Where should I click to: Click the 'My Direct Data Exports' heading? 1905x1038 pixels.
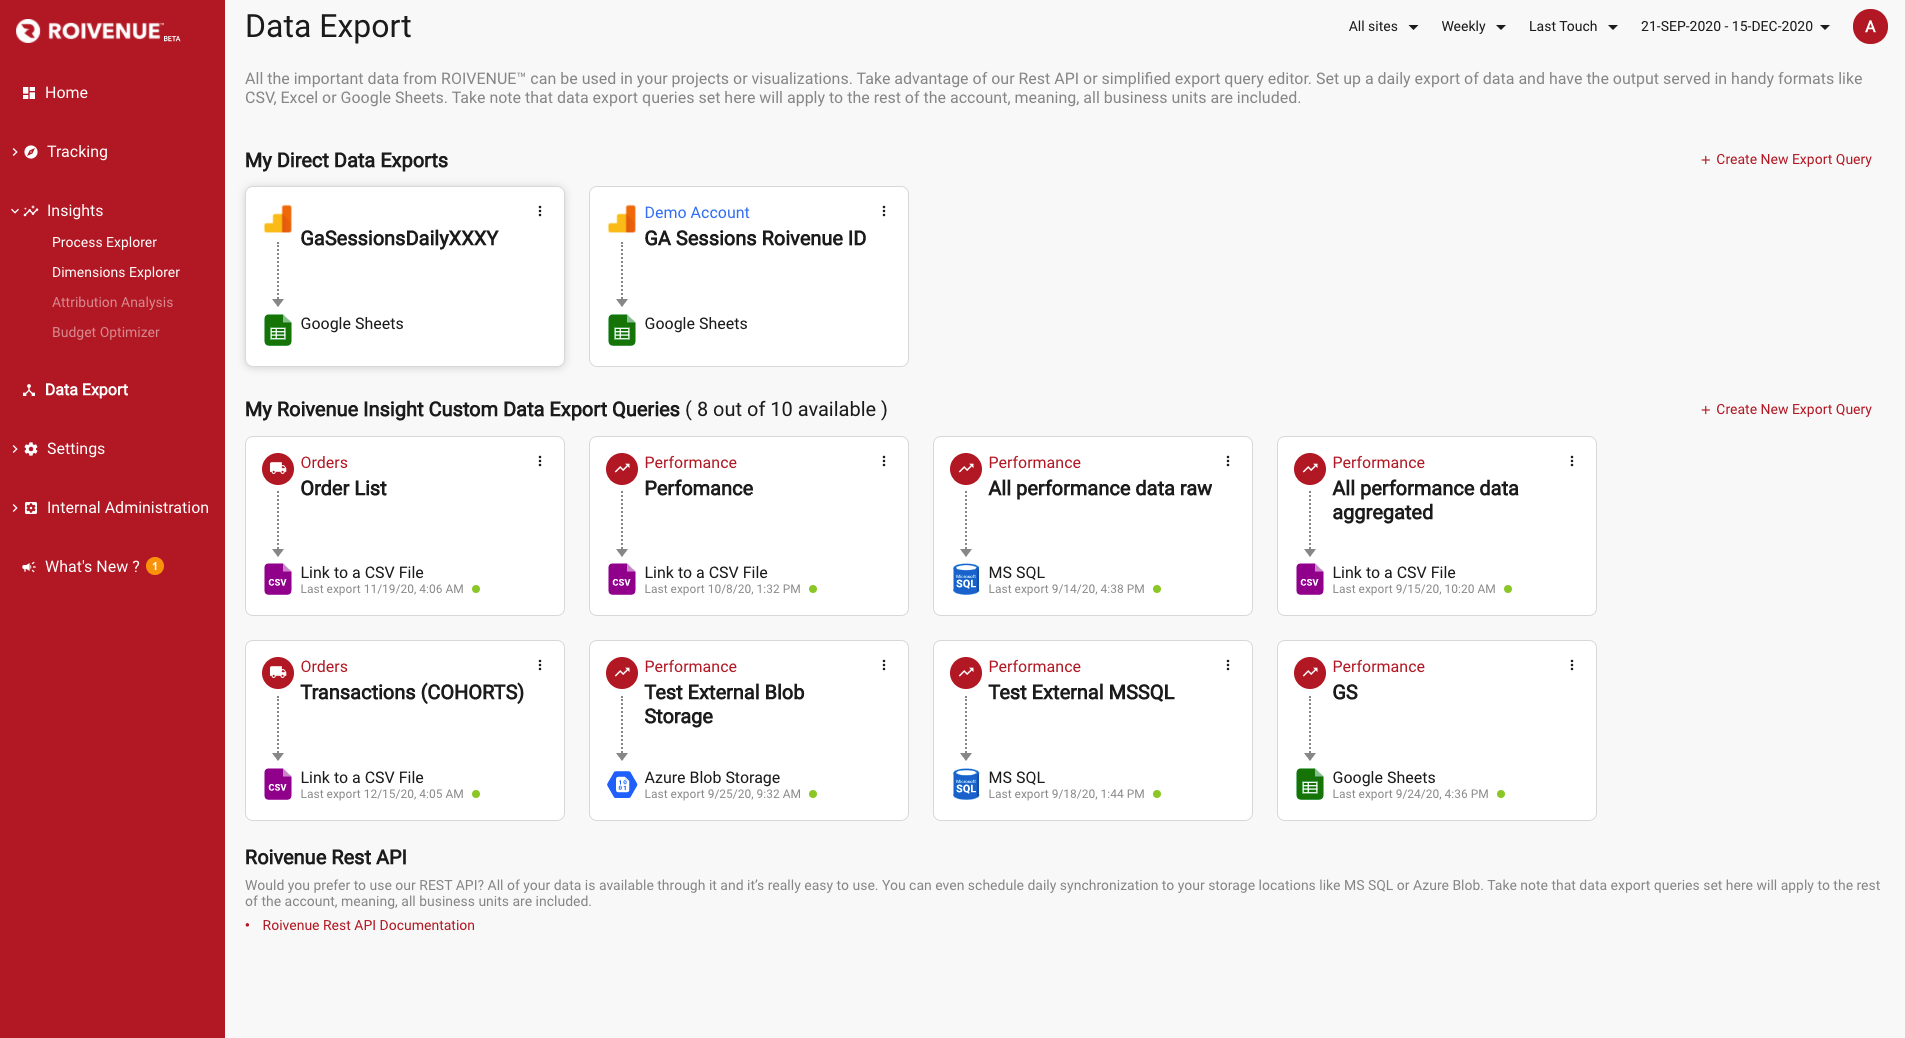point(346,161)
